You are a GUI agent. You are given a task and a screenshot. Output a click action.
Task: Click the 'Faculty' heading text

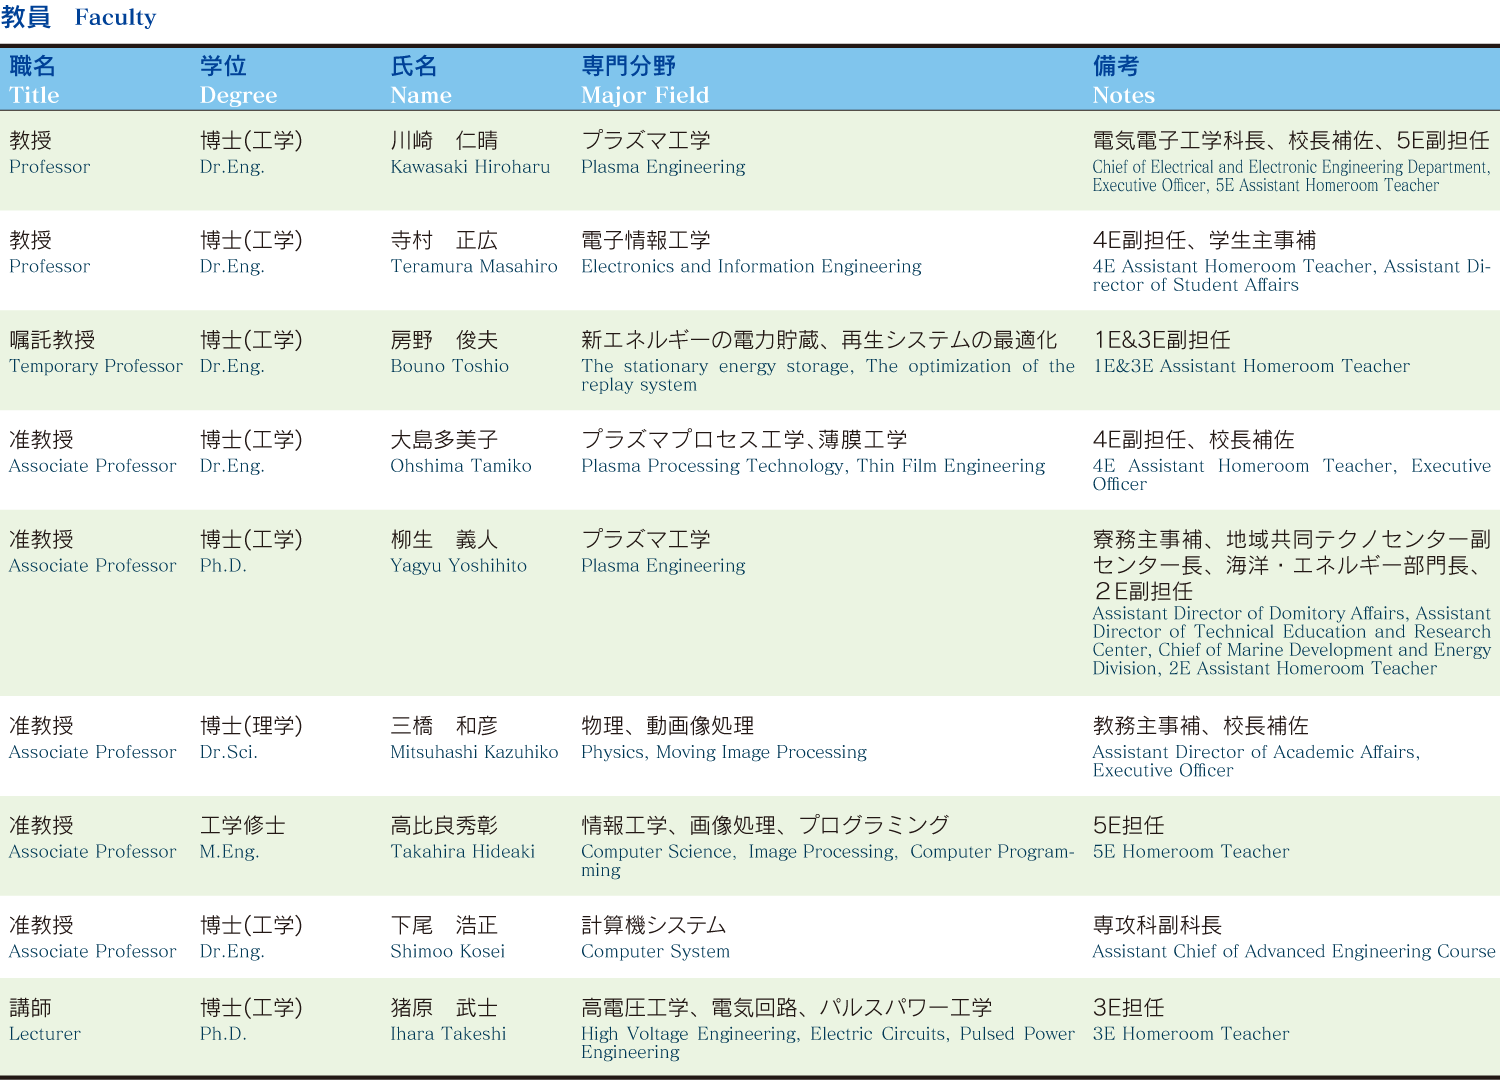[115, 18]
